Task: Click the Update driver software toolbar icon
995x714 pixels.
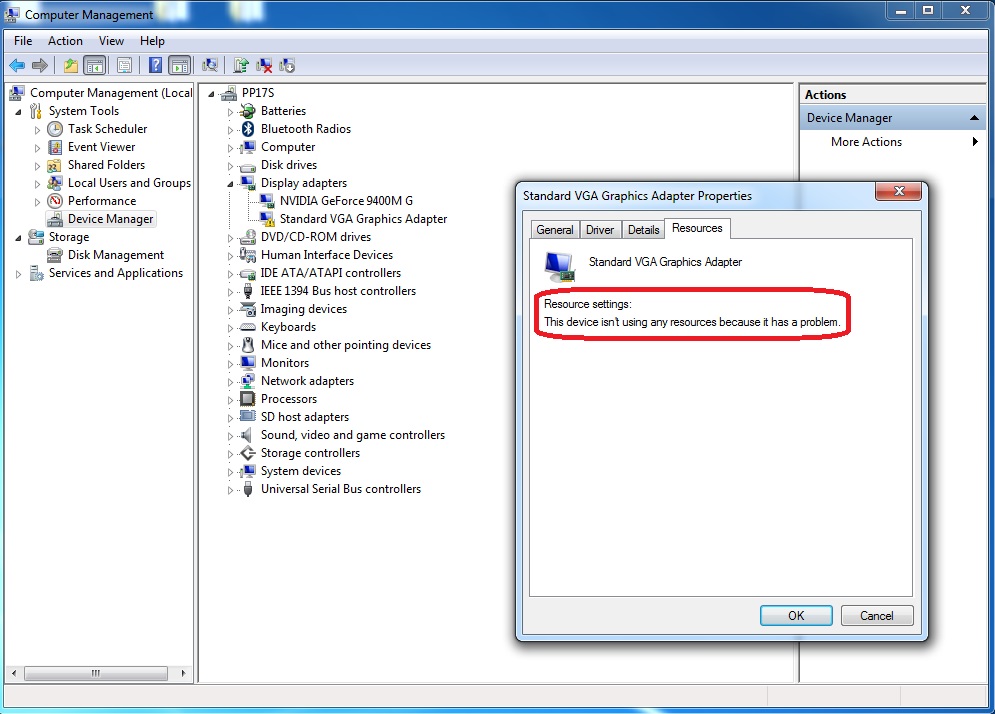Action: 241,65
